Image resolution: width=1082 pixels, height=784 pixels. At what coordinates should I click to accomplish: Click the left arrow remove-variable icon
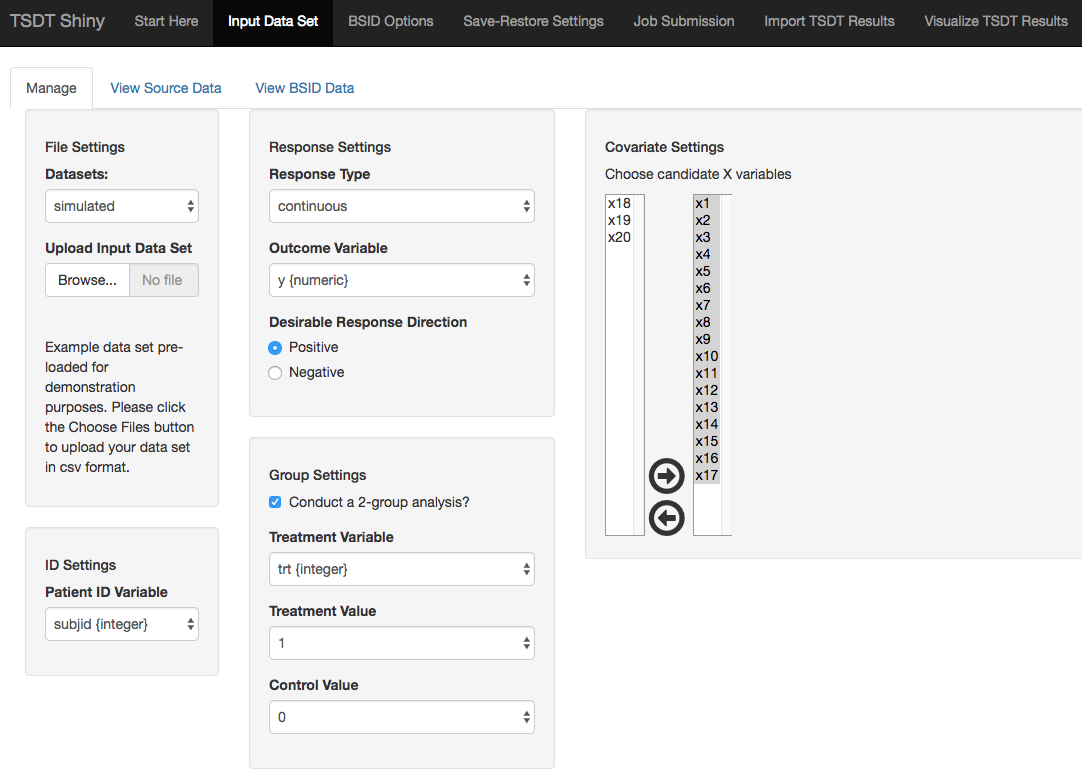(667, 518)
